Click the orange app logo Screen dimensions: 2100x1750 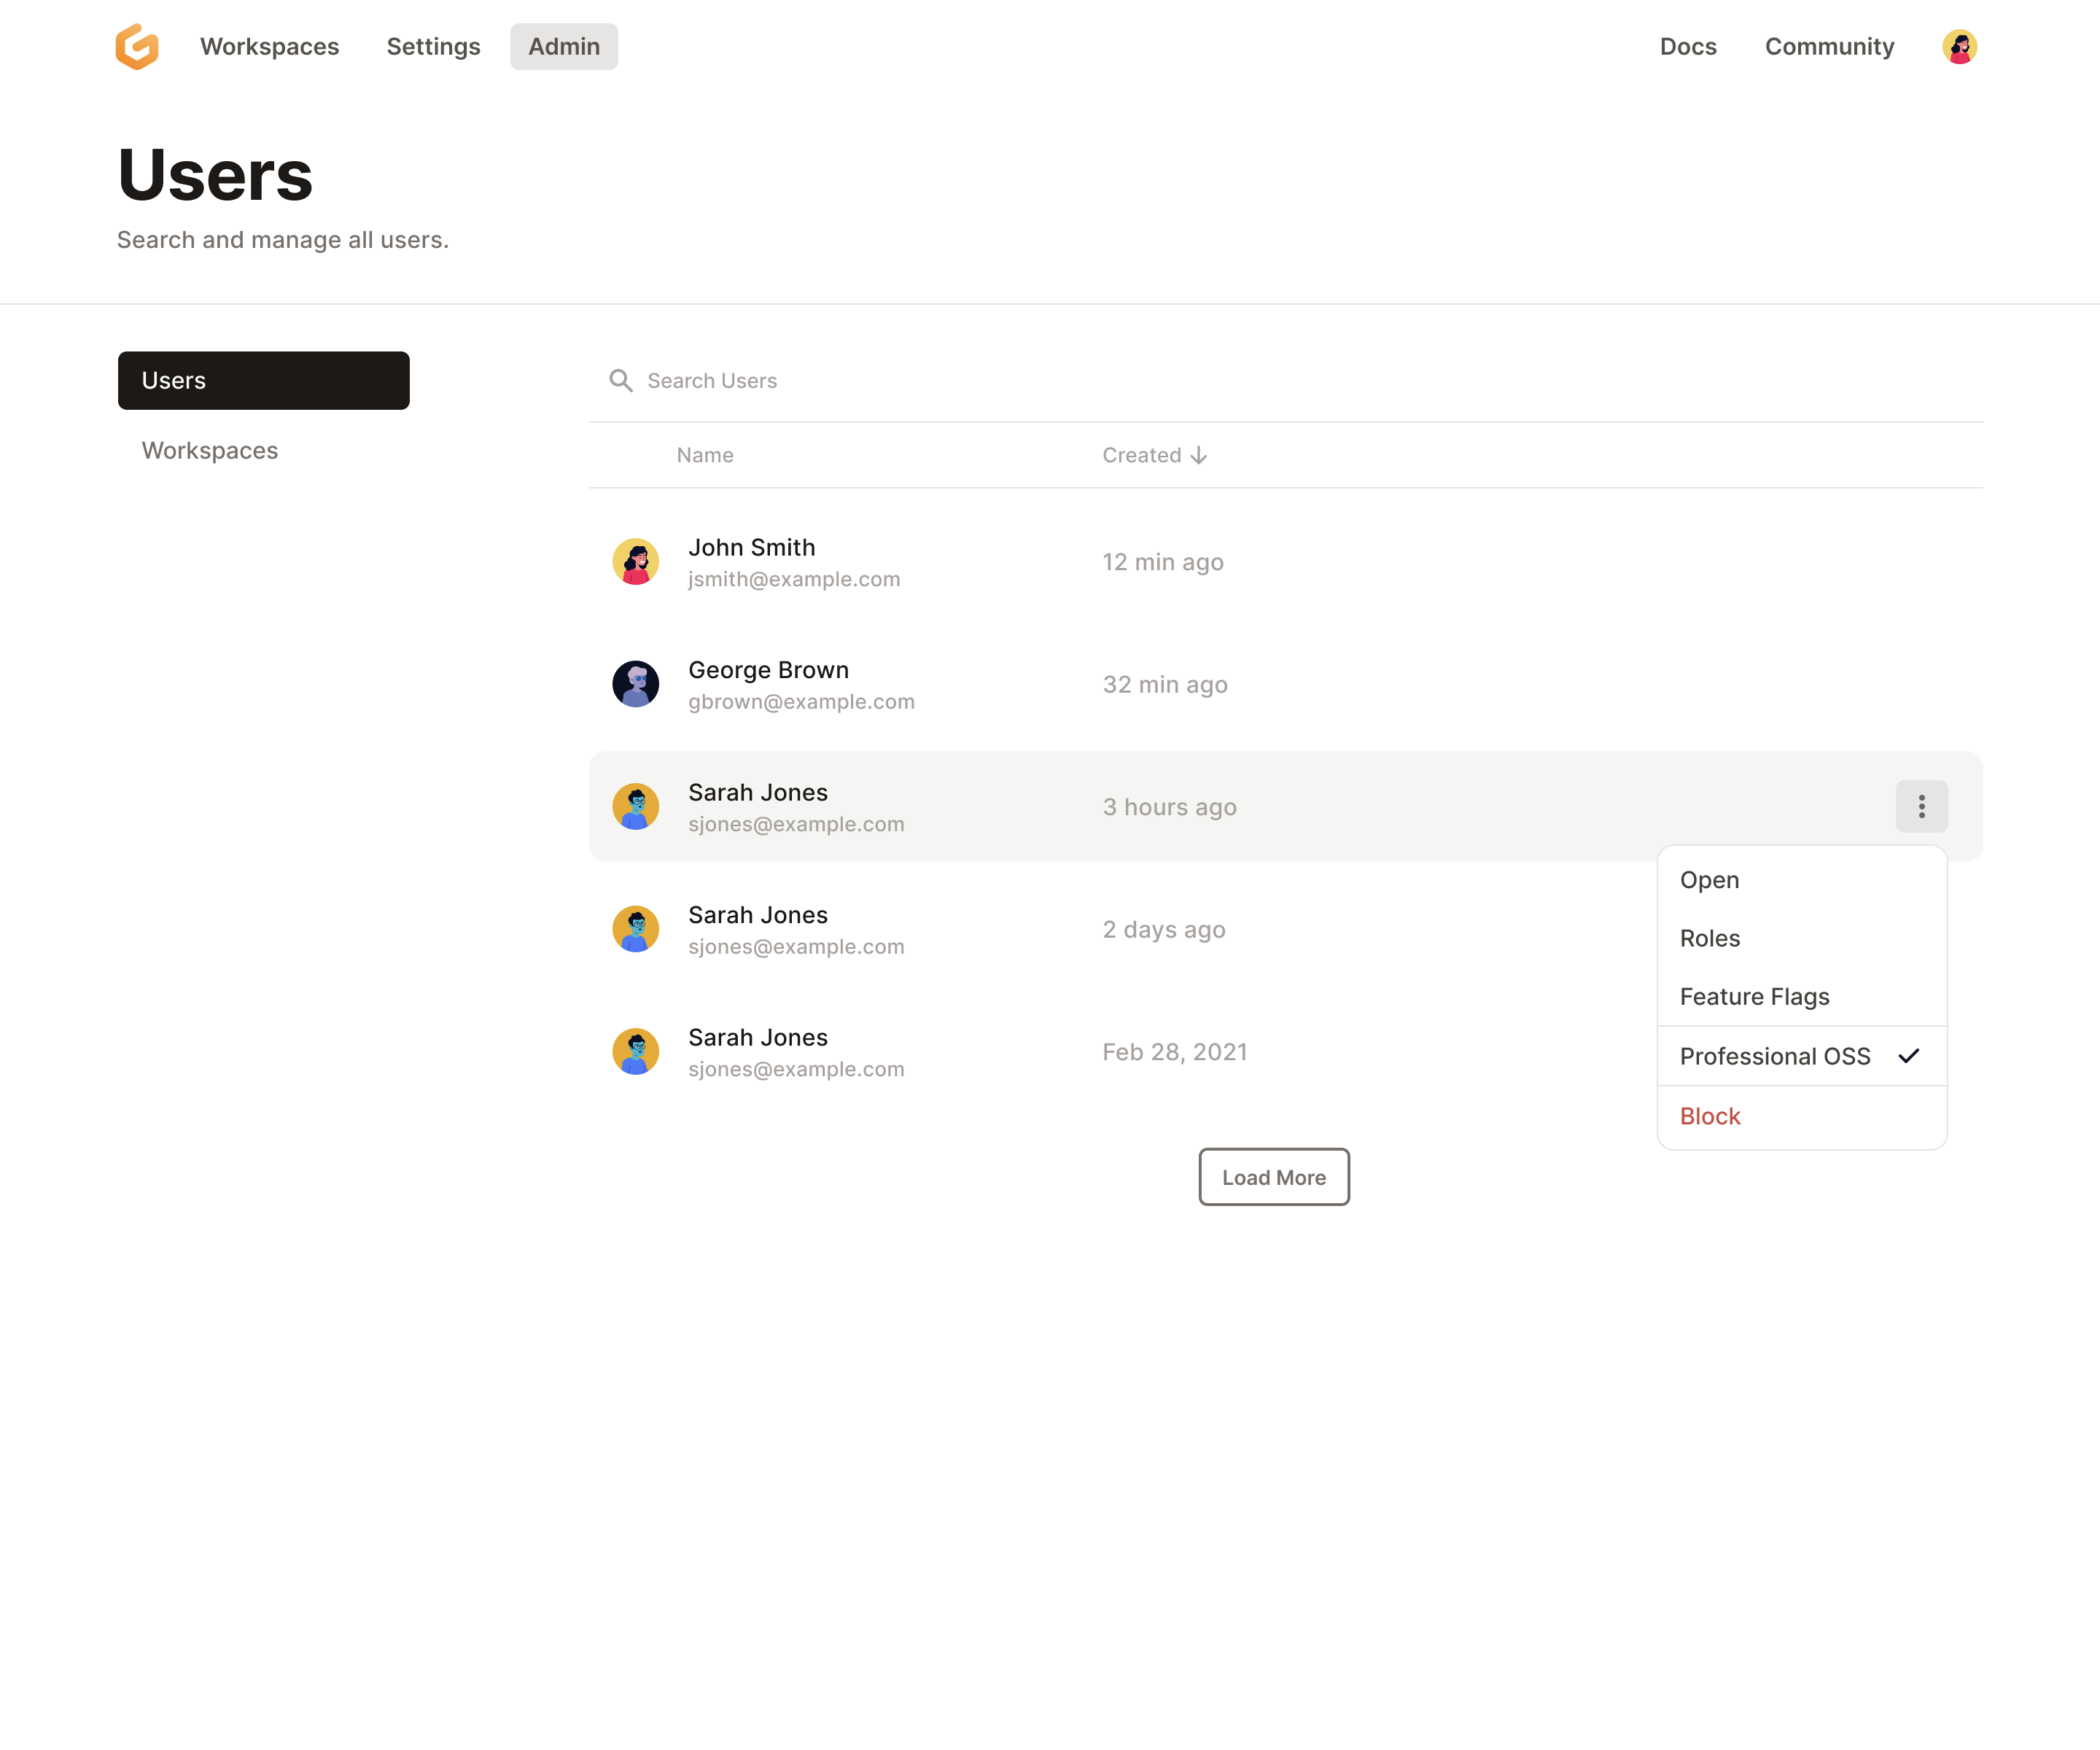pos(137,47)
